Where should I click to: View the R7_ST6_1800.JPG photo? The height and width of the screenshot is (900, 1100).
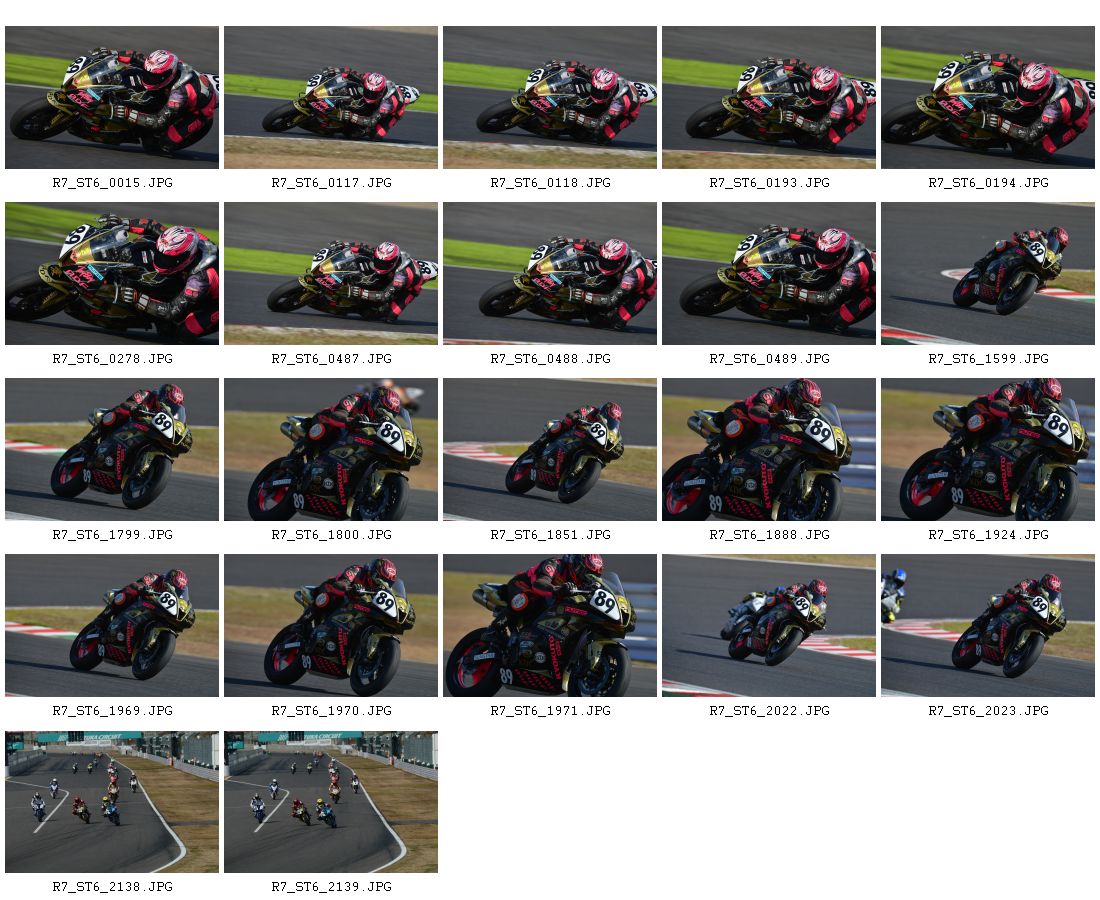[331, 450]
